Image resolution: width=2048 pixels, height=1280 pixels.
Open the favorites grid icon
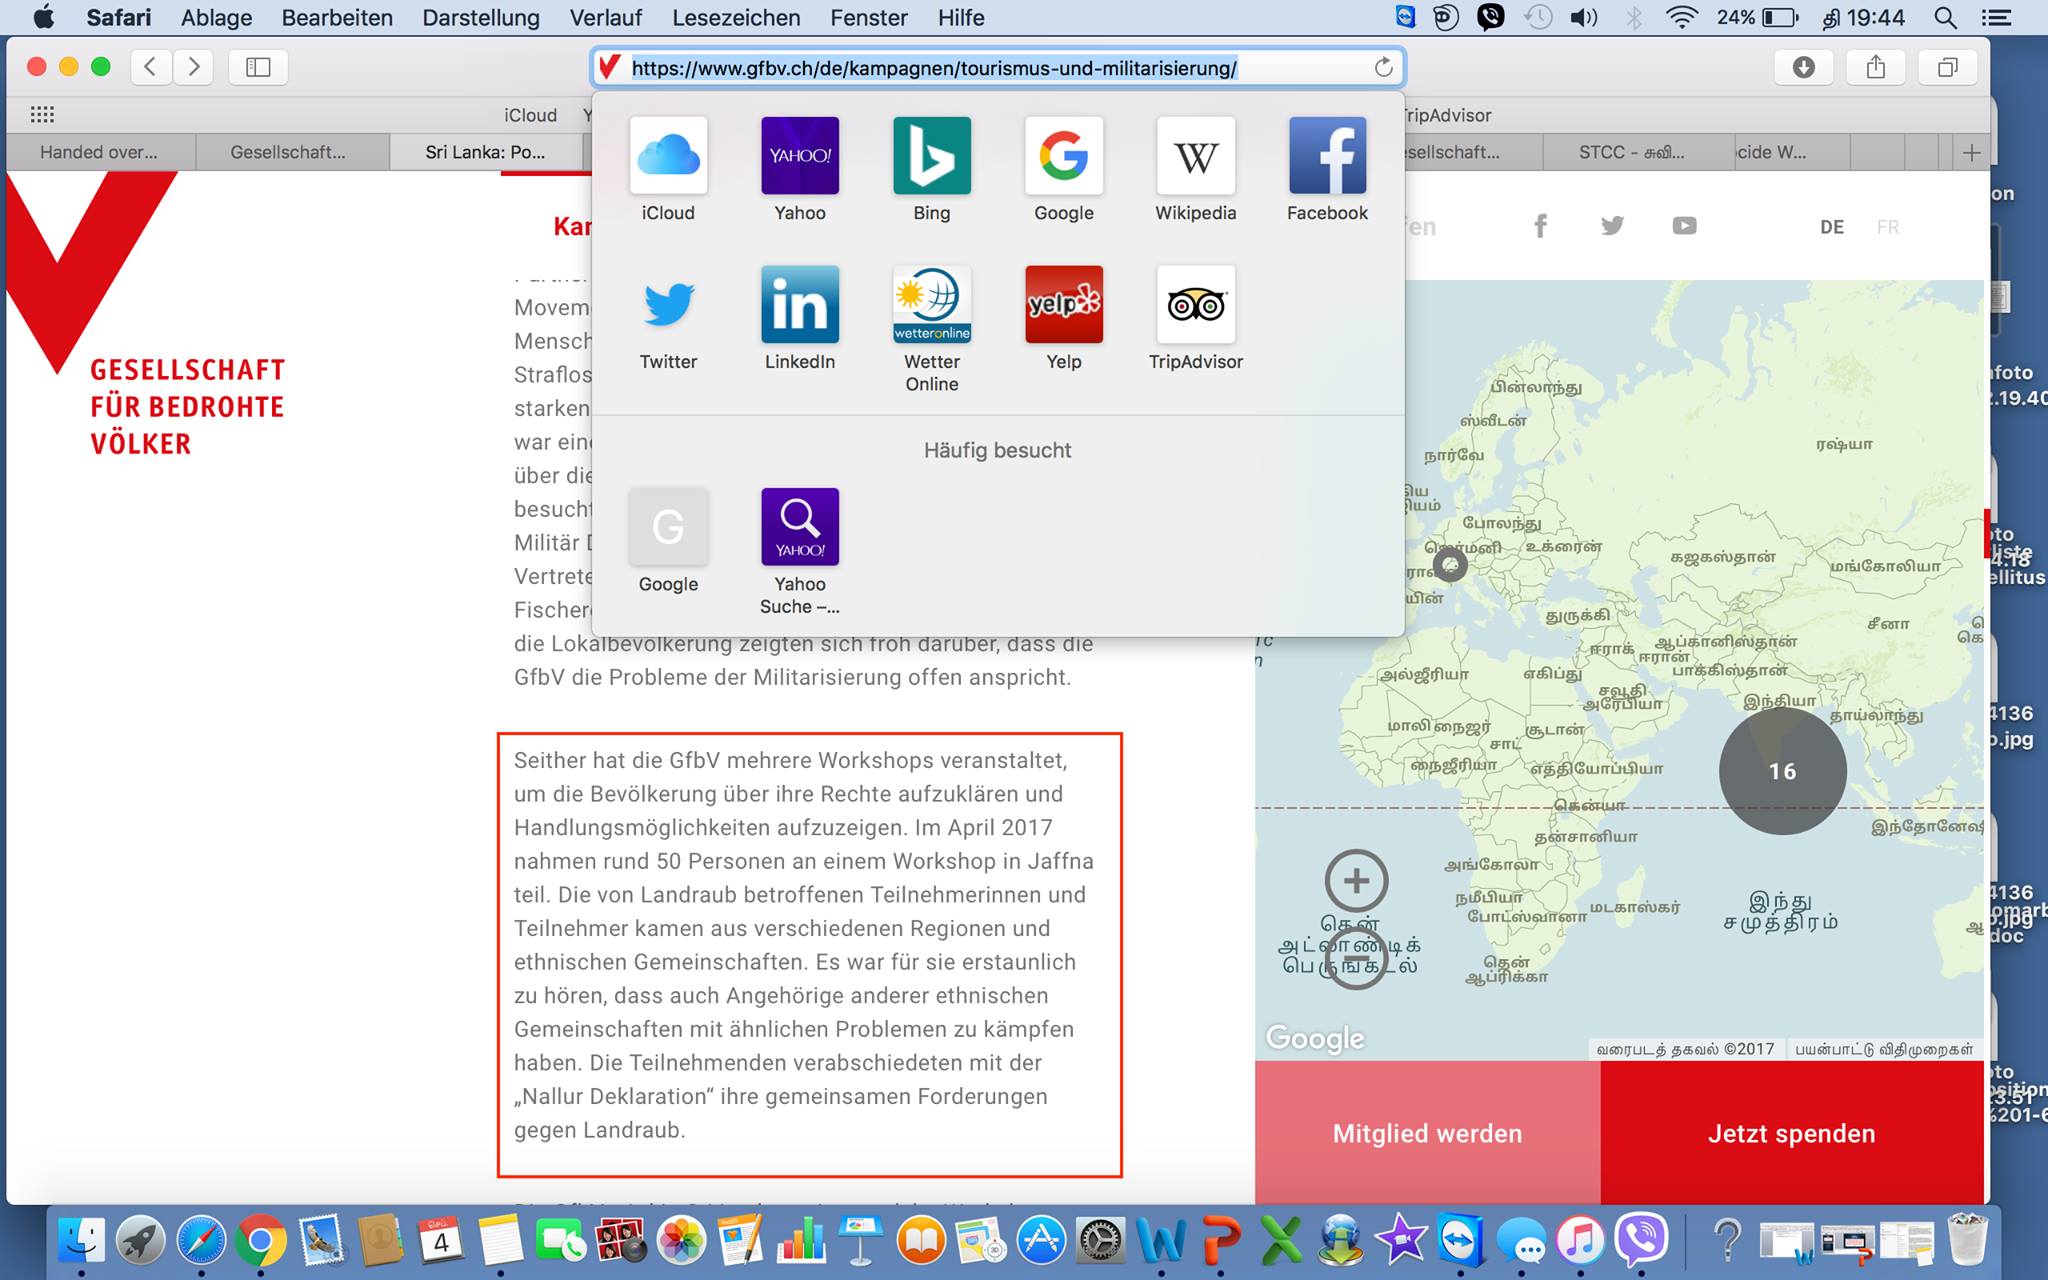42,114
